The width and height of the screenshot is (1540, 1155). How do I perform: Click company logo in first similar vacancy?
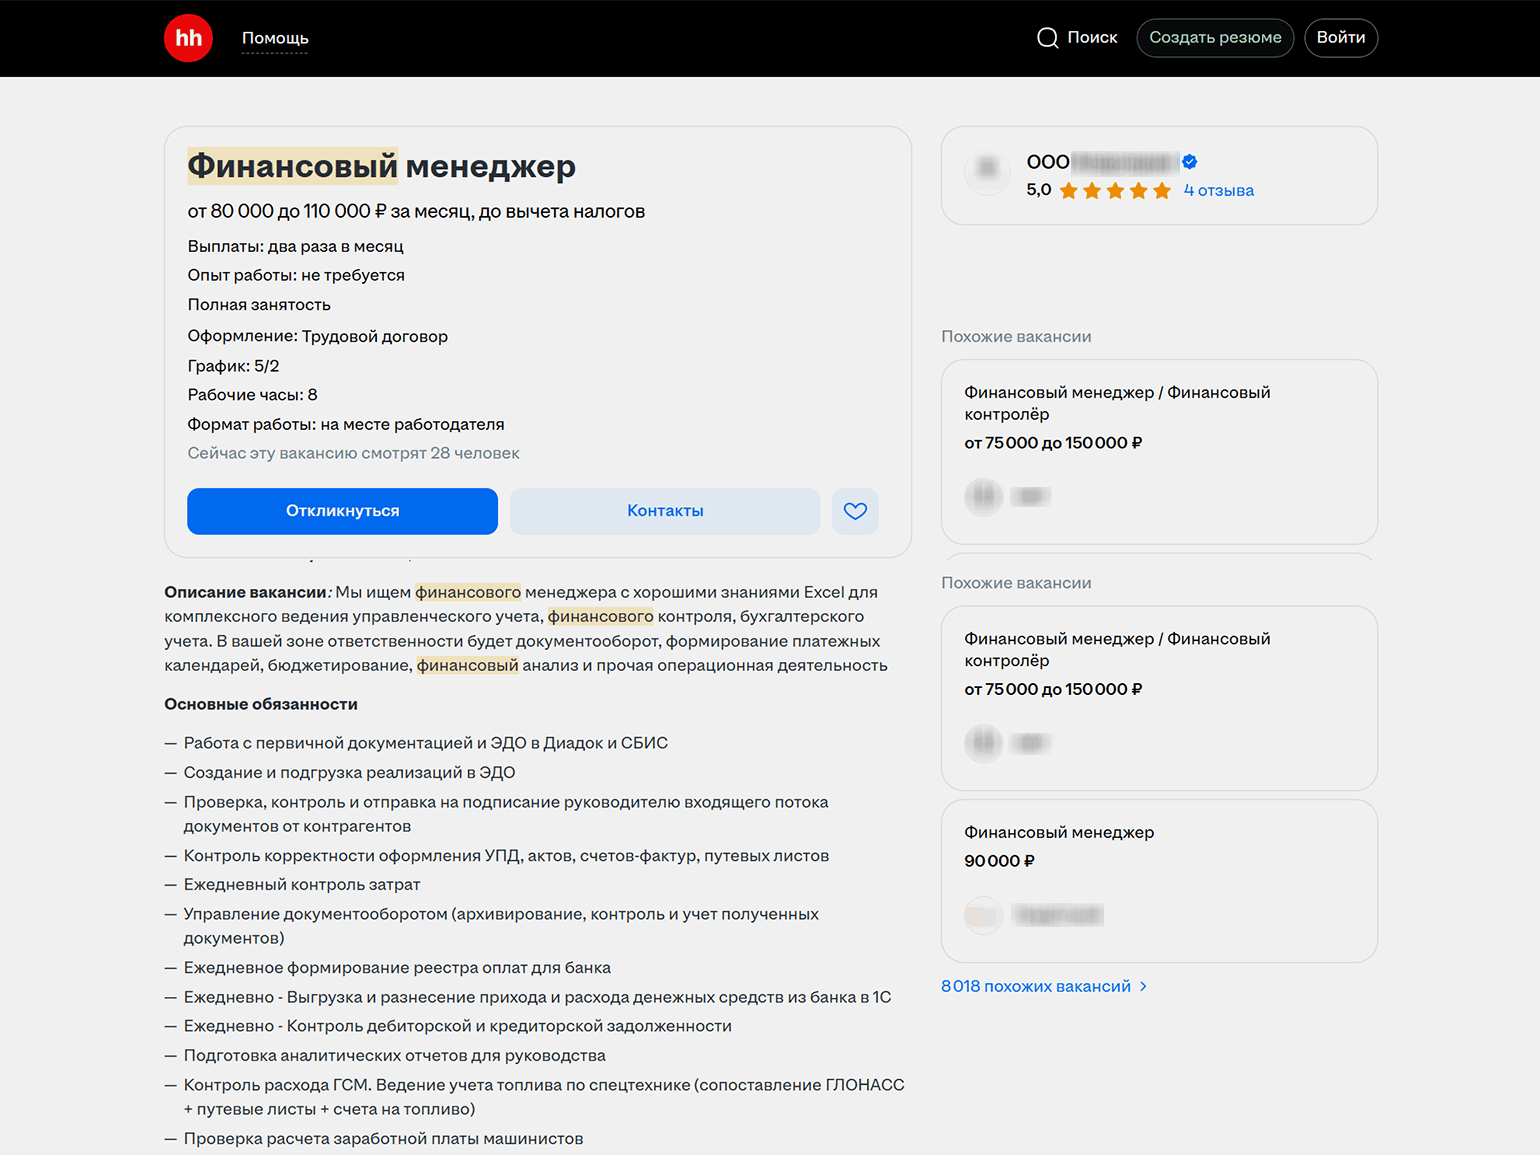coord(983,496)
